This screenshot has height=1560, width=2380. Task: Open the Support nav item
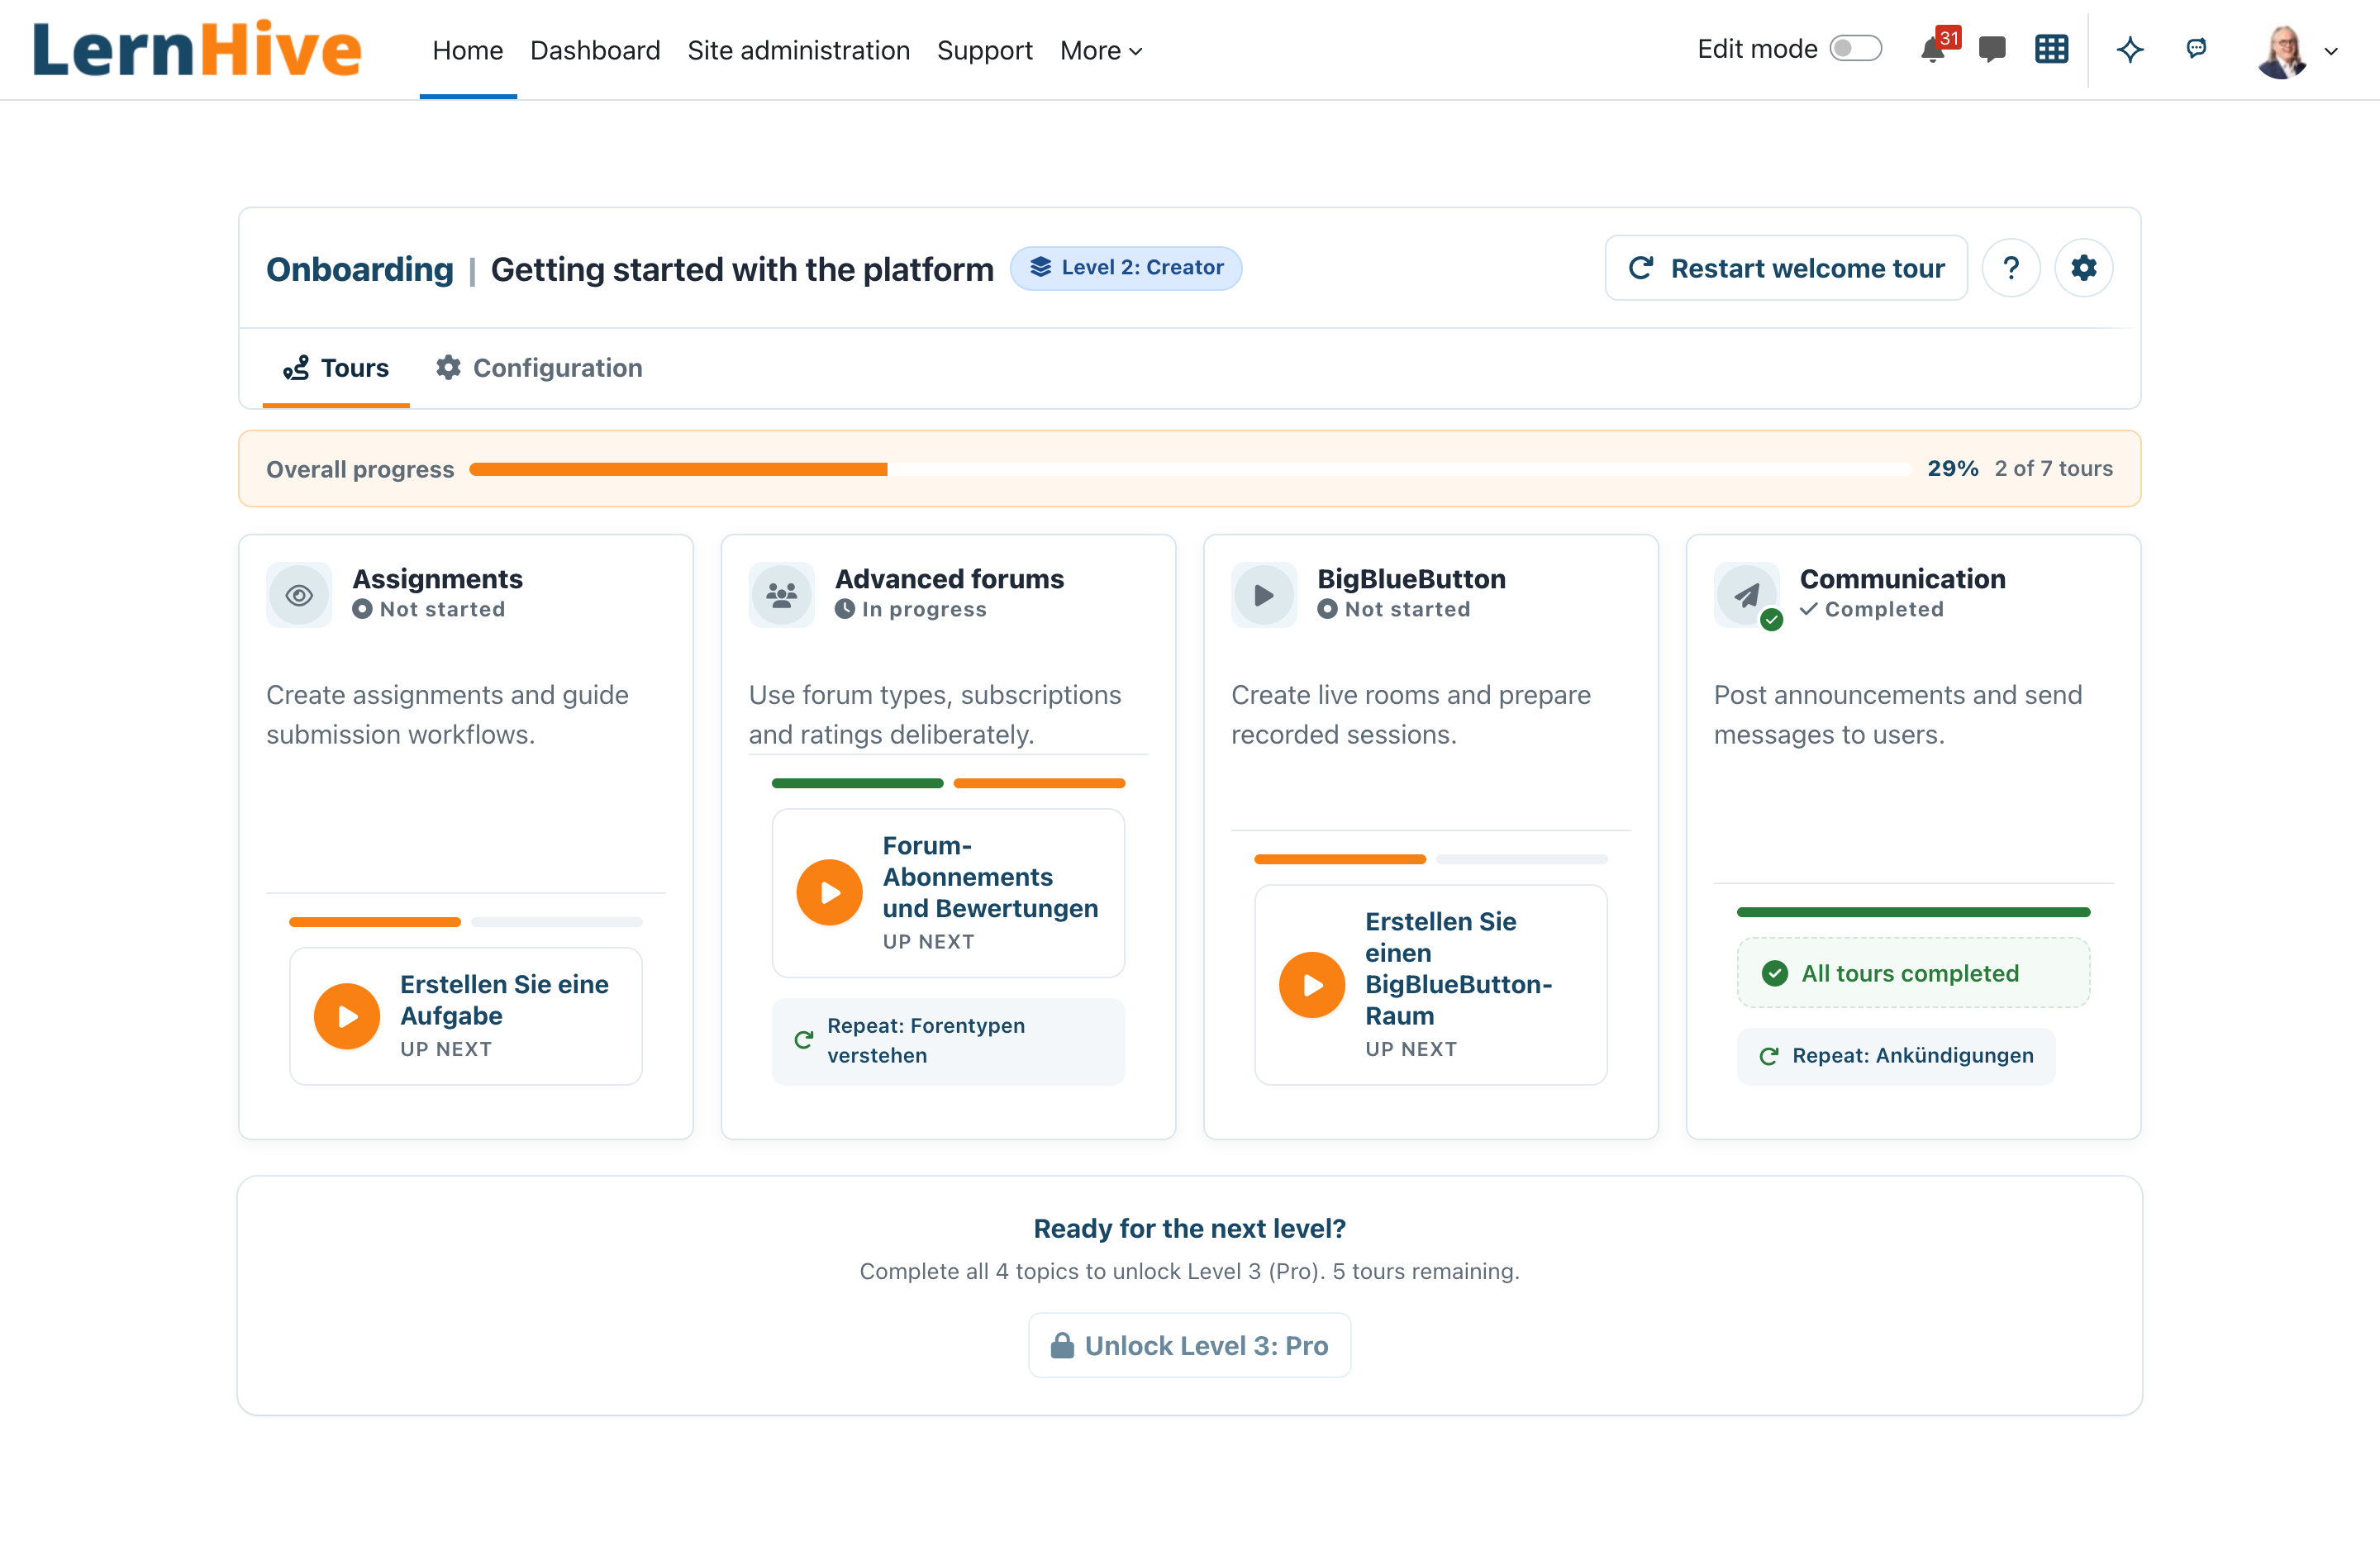(x=984, y=50)
